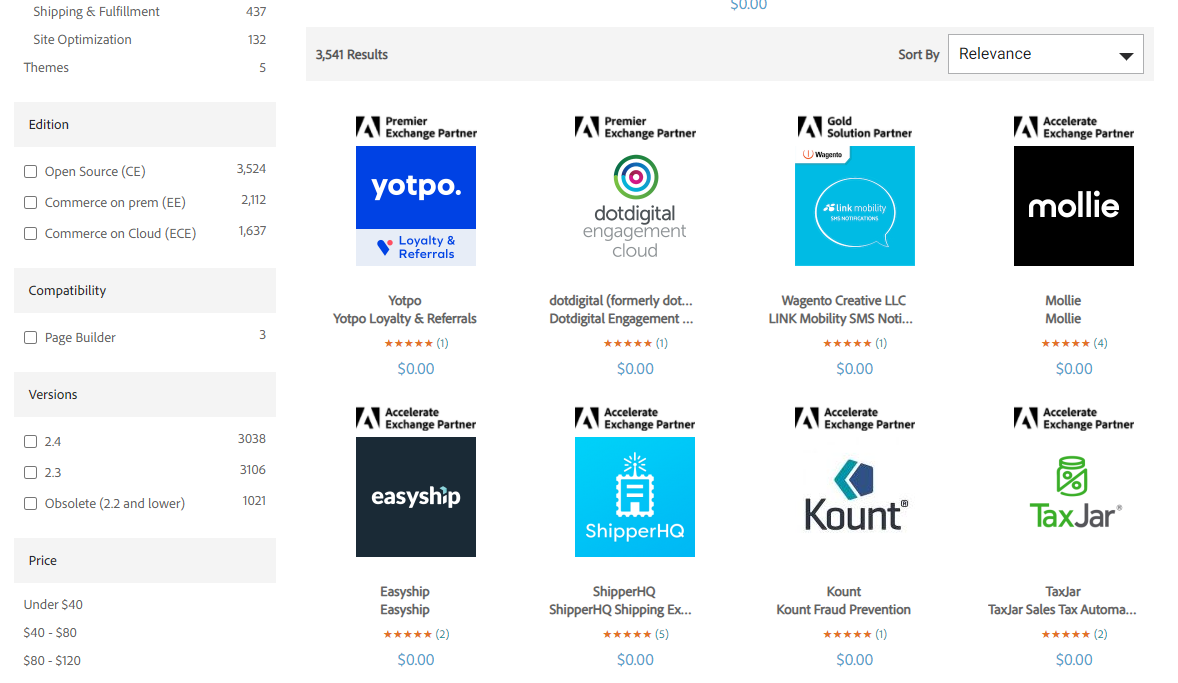Screen dimensions: 1178x683
Task: Click Premier Exchange Partner badge above Yotpo
Action: (416, 127)
